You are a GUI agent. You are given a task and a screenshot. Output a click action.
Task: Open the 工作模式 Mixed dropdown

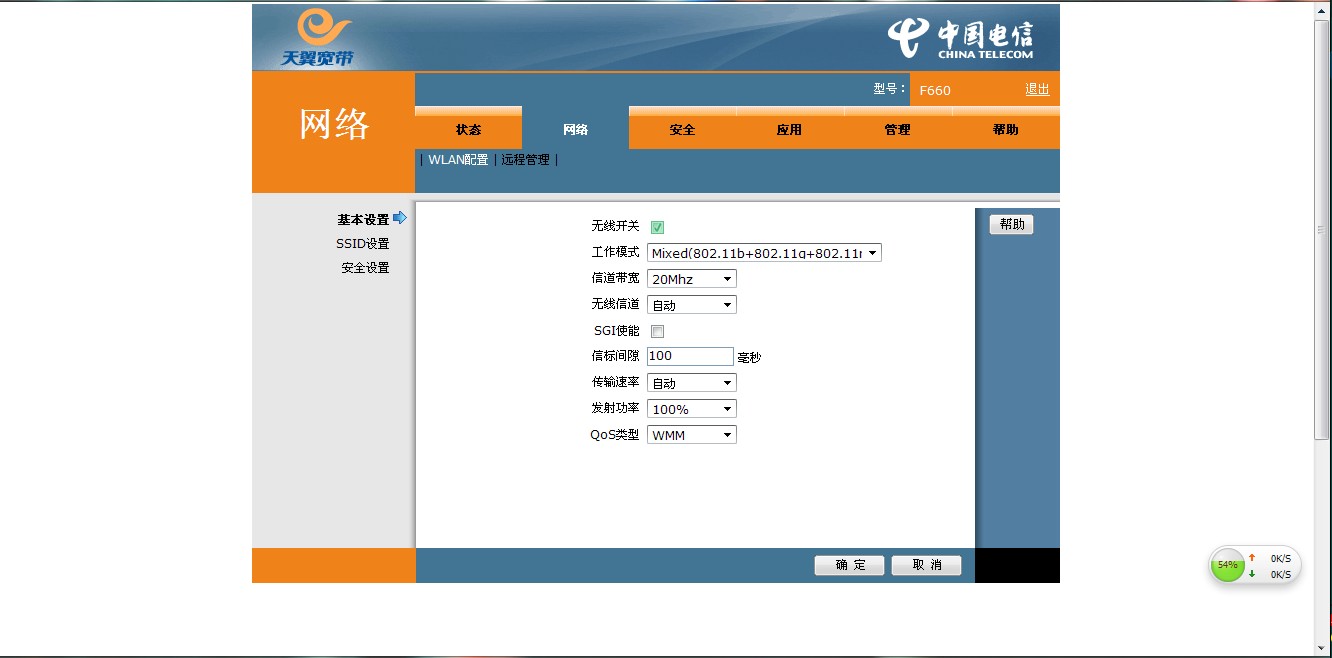(764, 253)
